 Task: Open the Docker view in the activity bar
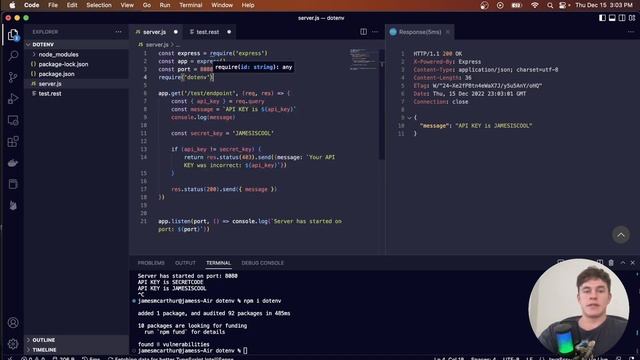(13, 163)
